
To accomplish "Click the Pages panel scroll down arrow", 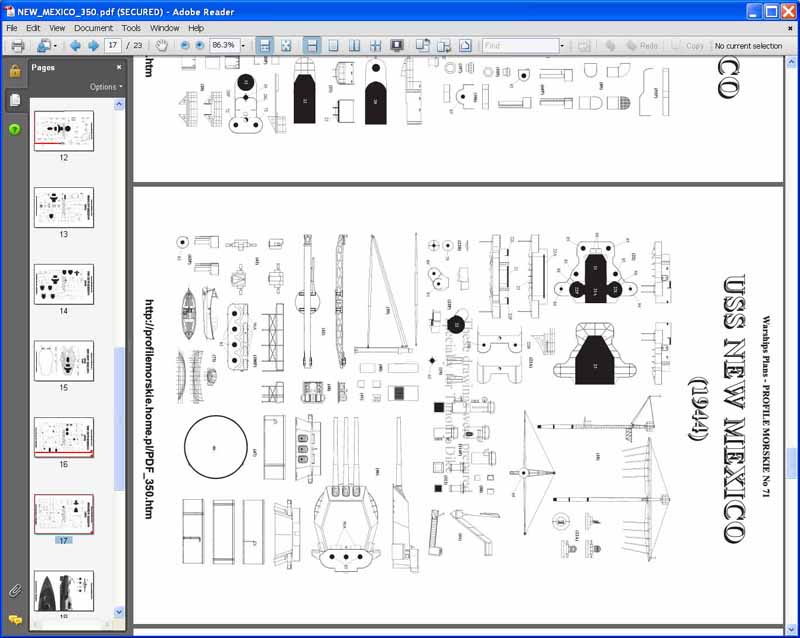I will pos(119,612).
